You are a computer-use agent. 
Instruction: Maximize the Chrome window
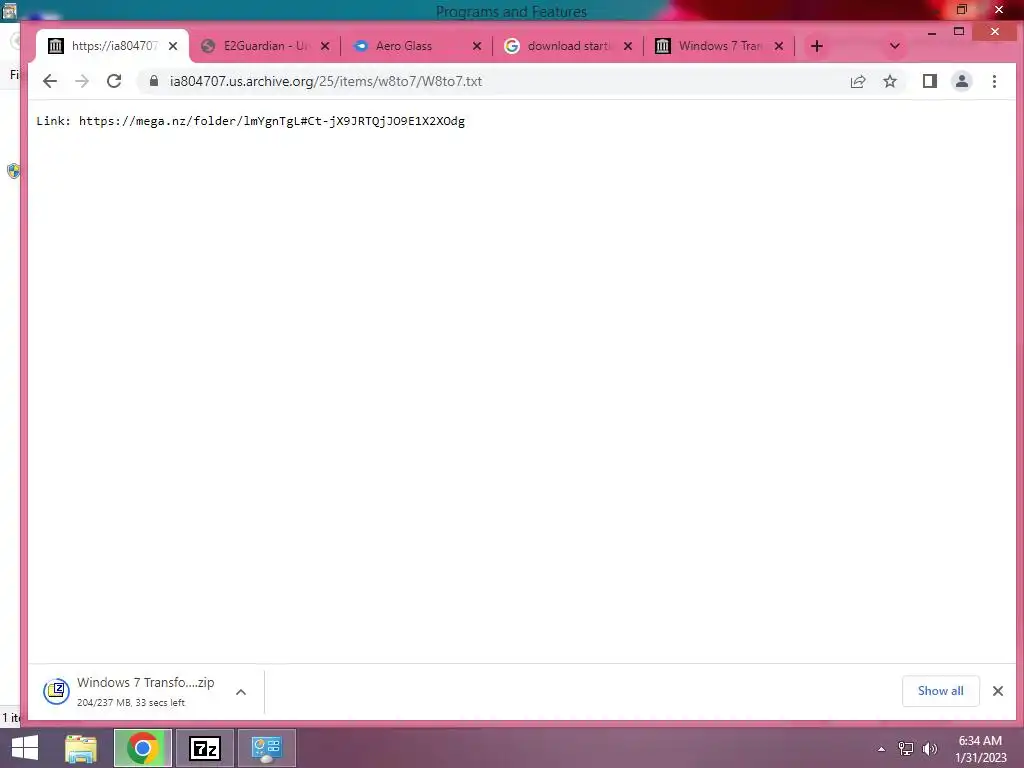tap(959, 31)
